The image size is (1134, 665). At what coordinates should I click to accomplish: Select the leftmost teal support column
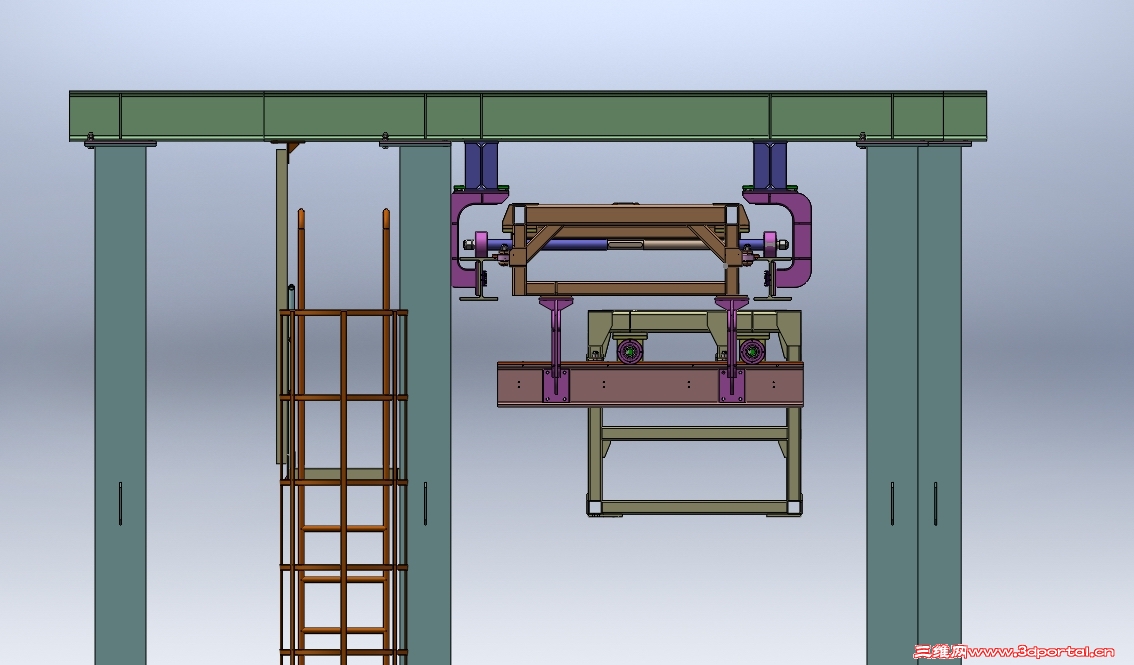(120, 405)
